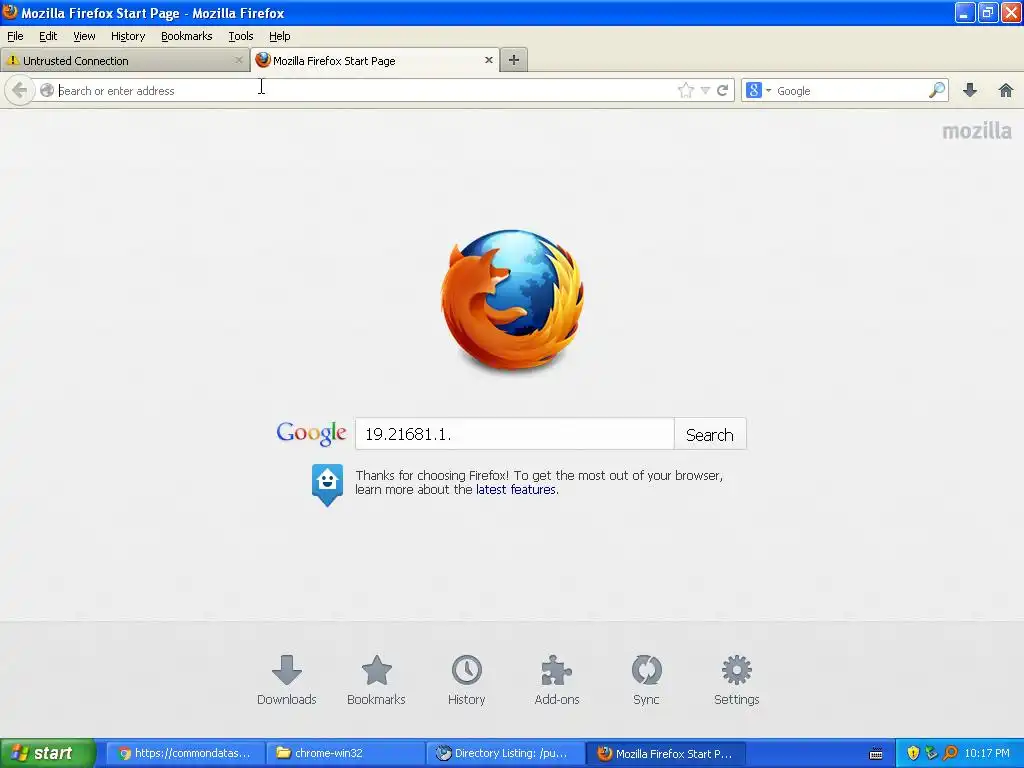Open the Tools menu
The image size is (1024, 768).
(241, 36)
